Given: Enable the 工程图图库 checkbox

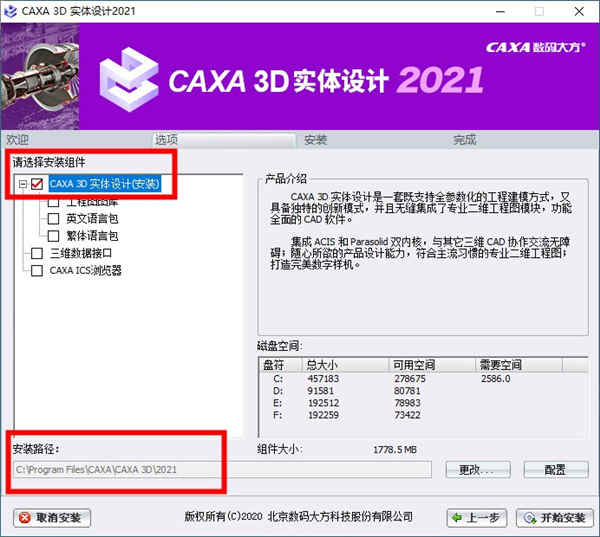Looking at the screenshot, I should click(54, 202).
